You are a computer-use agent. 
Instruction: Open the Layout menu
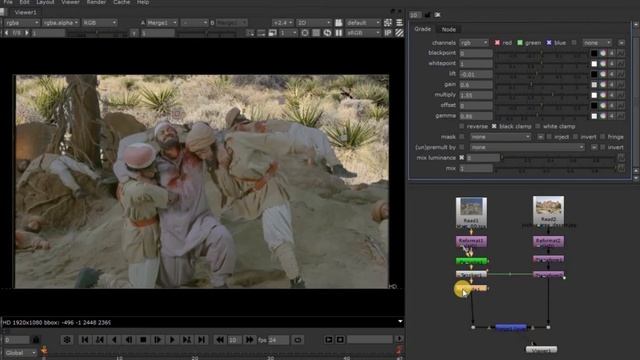pos(45,2)
